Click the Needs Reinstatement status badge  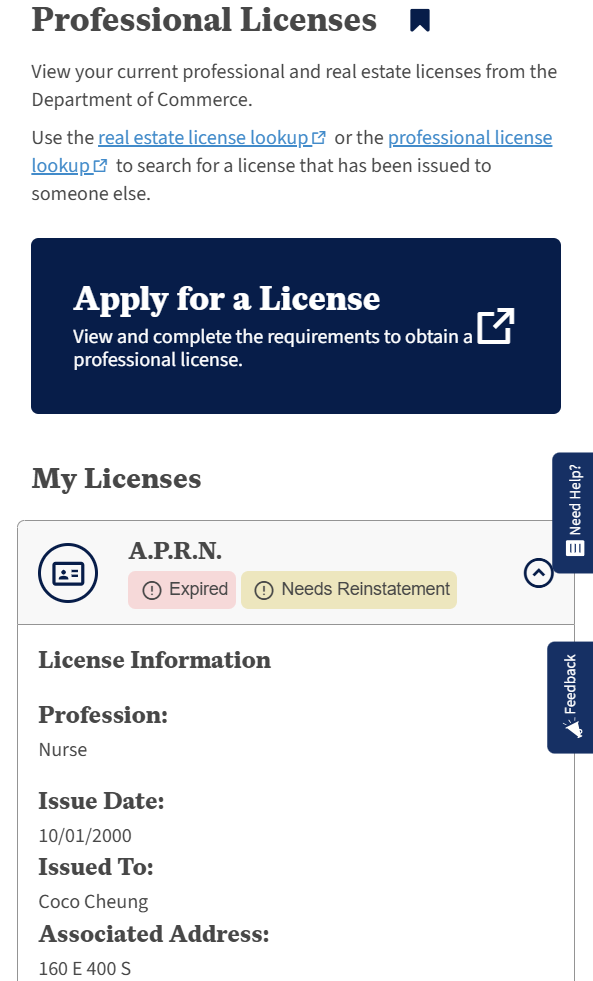(349, 589)
